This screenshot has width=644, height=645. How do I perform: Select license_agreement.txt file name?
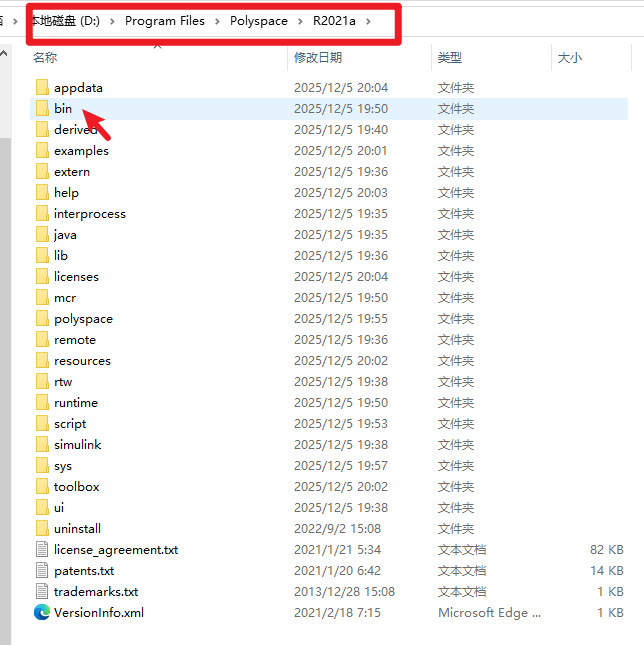tap(116, 550)
